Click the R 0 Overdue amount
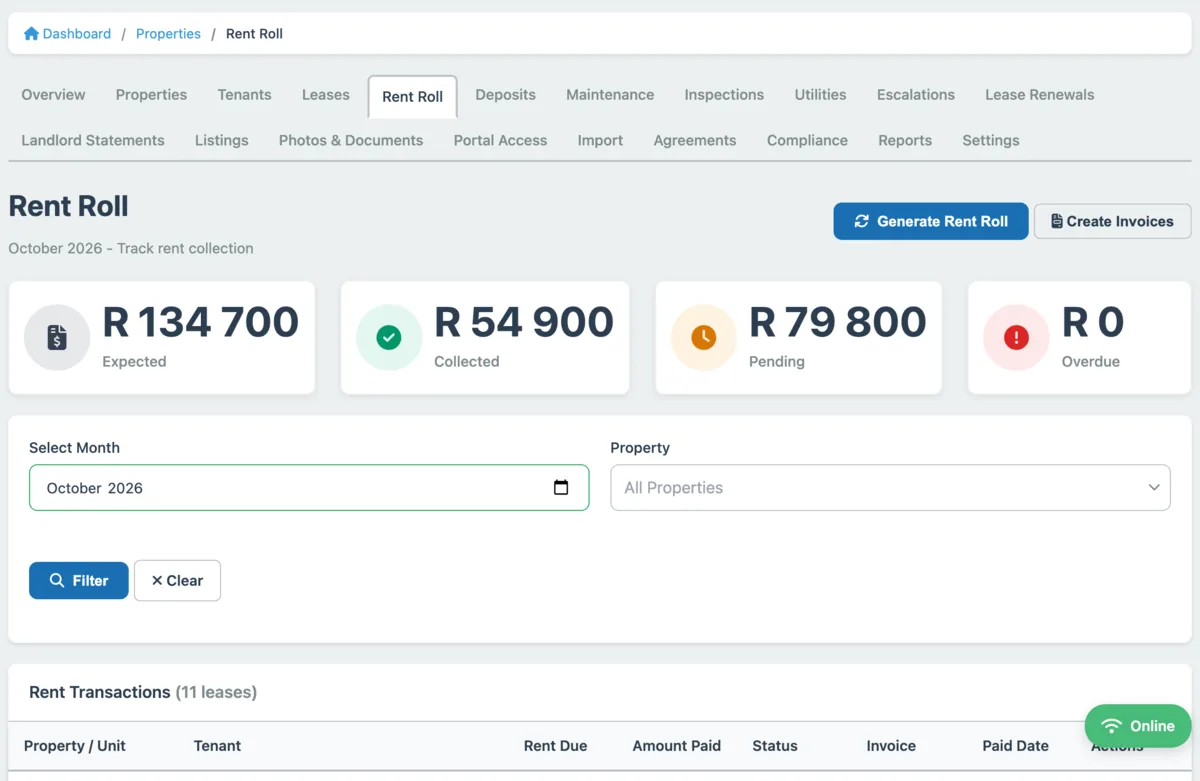 tap(1093, 322)
